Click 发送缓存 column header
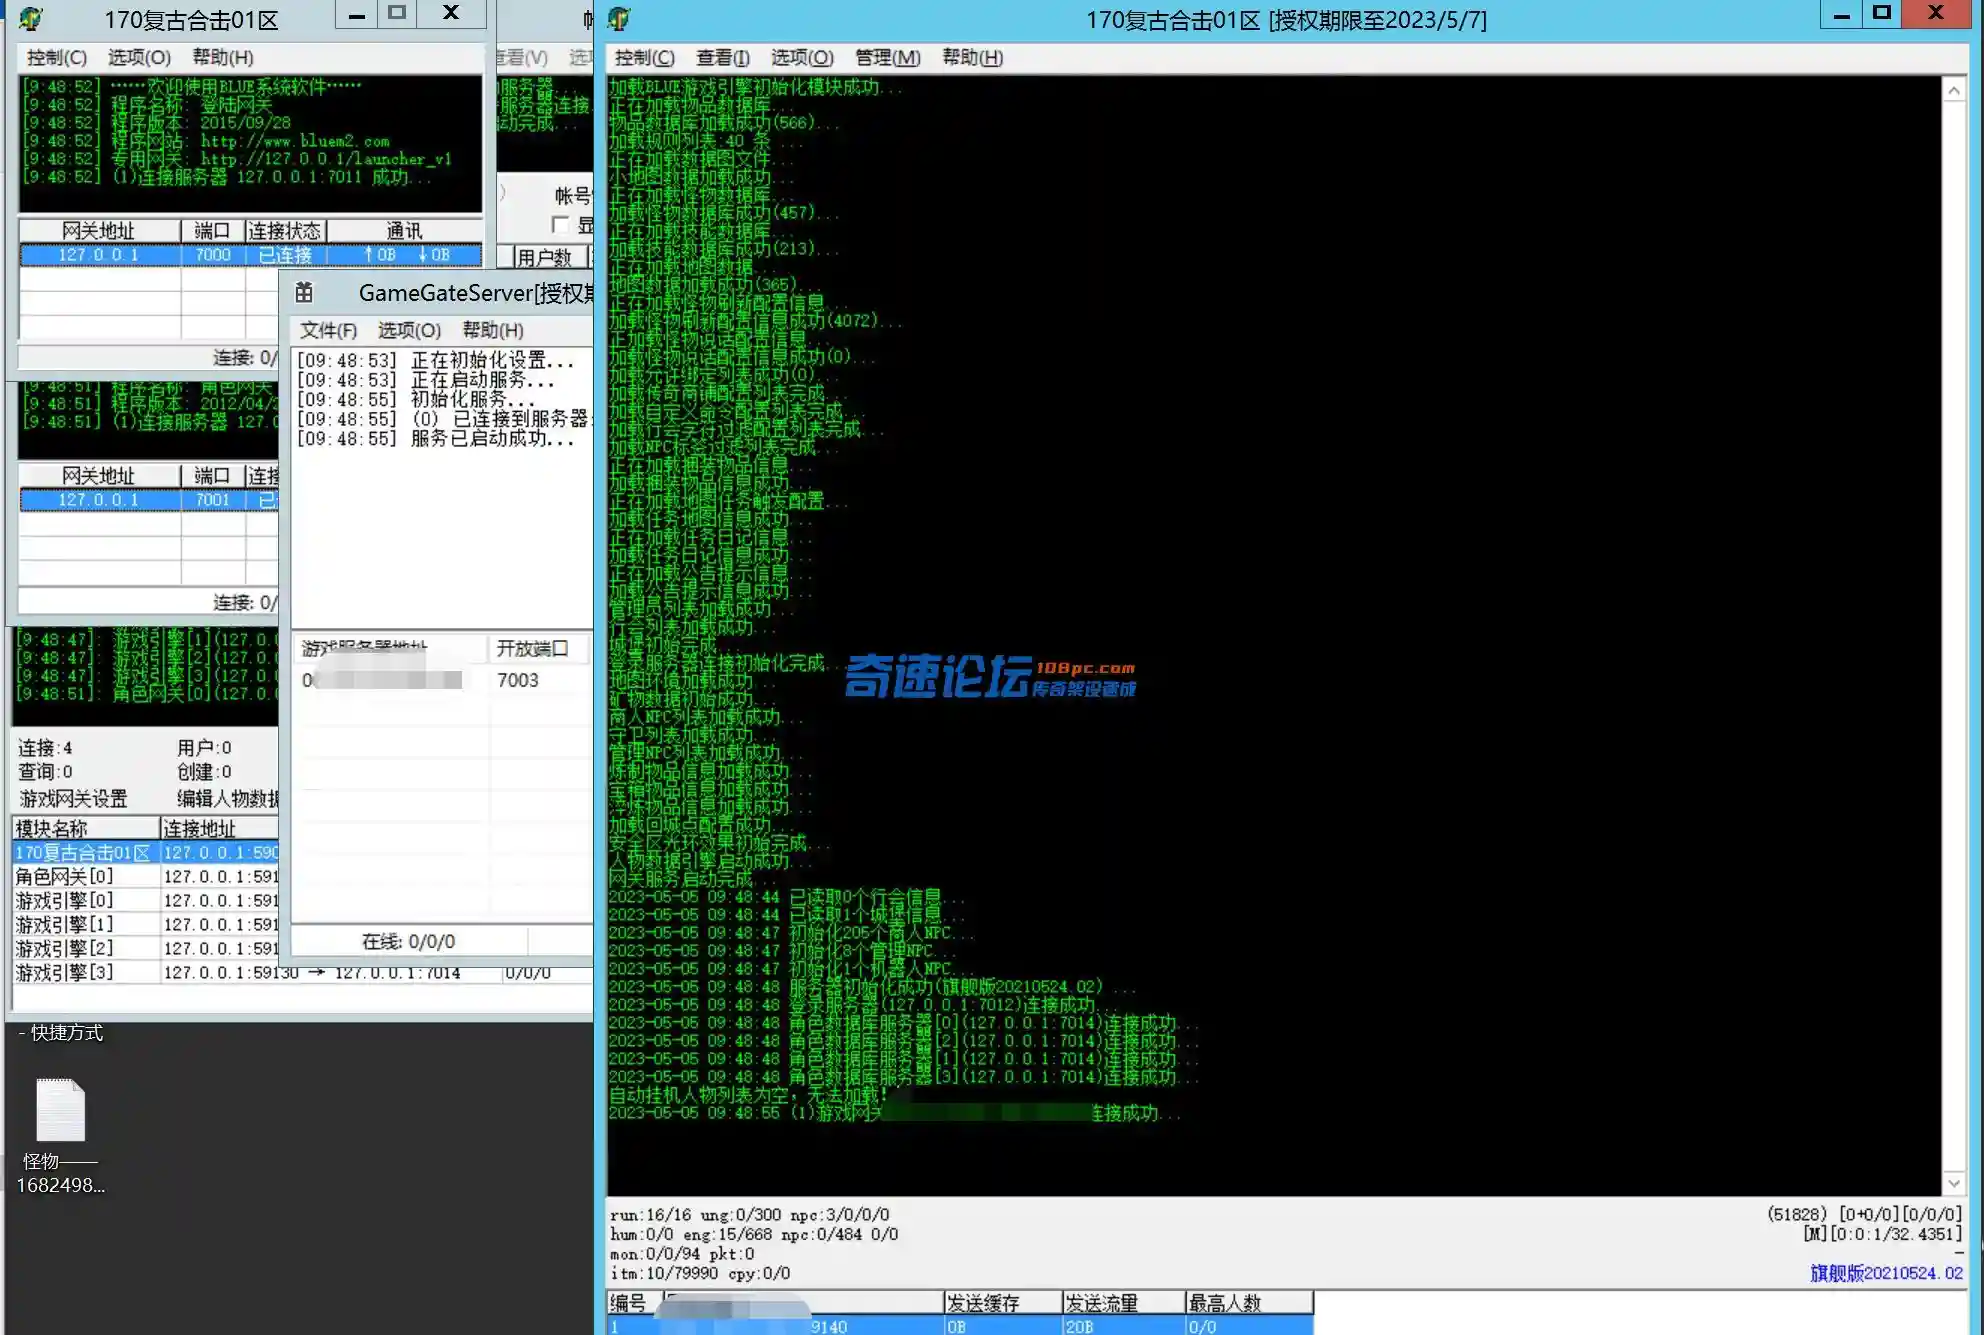 point(1002,1303)
